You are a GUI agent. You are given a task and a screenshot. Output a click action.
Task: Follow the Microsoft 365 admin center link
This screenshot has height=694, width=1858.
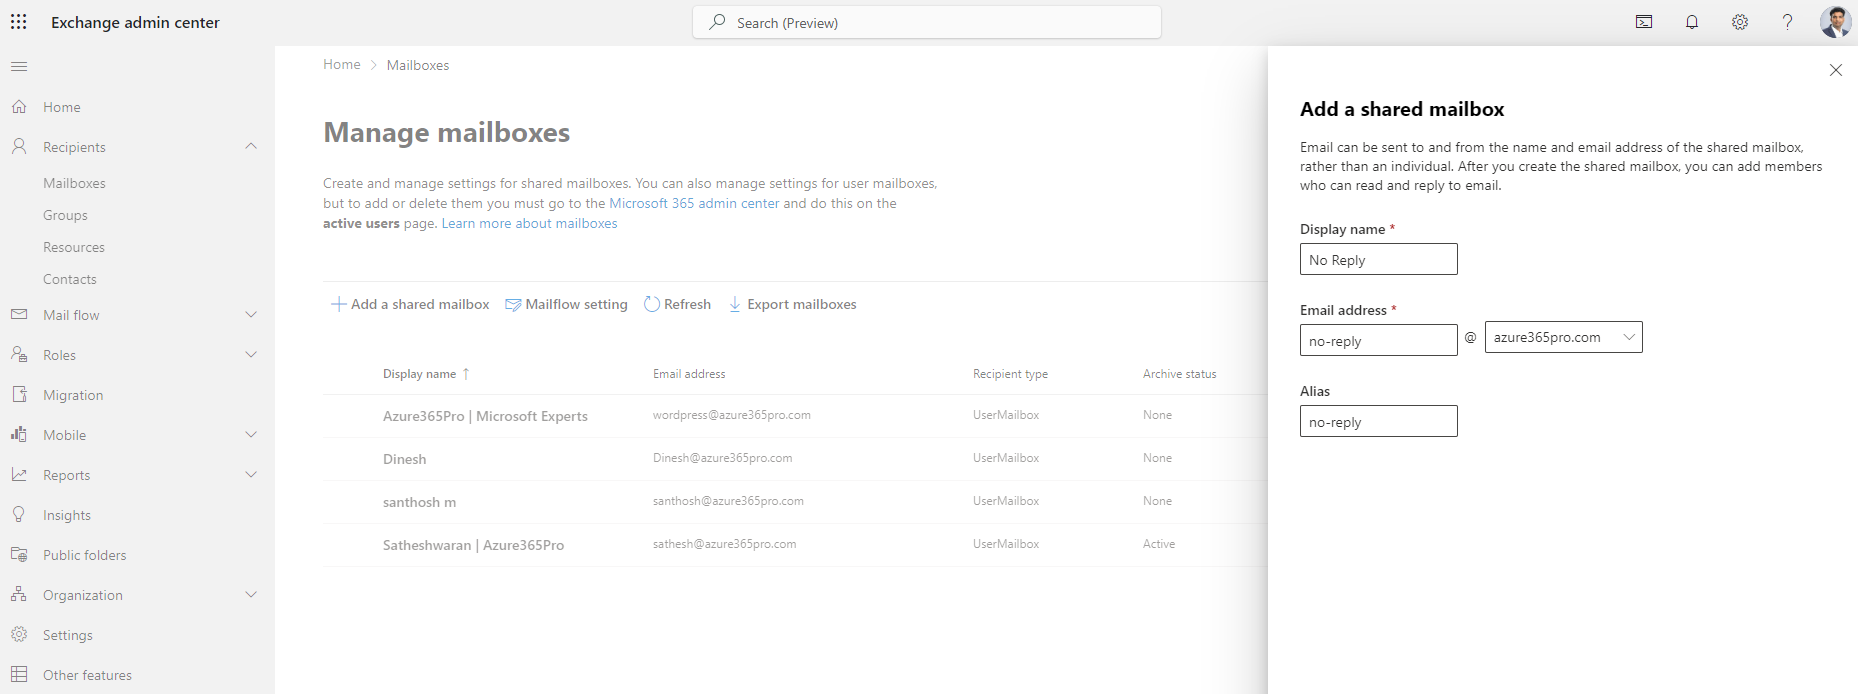[694, 203]
